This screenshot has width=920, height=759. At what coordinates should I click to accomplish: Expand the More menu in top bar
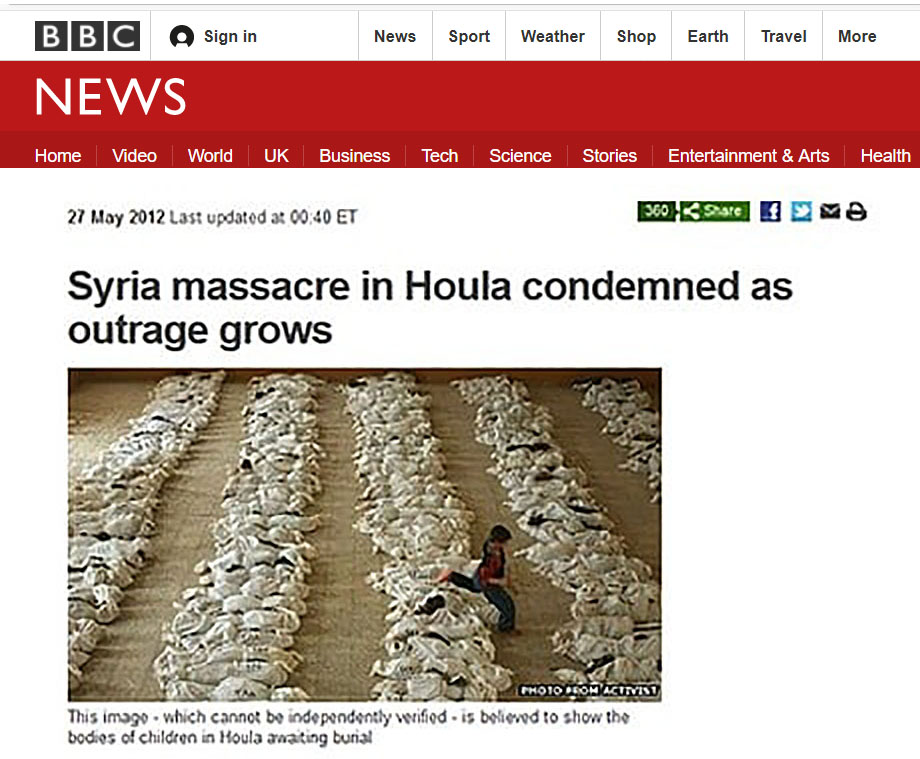(857, 36)
